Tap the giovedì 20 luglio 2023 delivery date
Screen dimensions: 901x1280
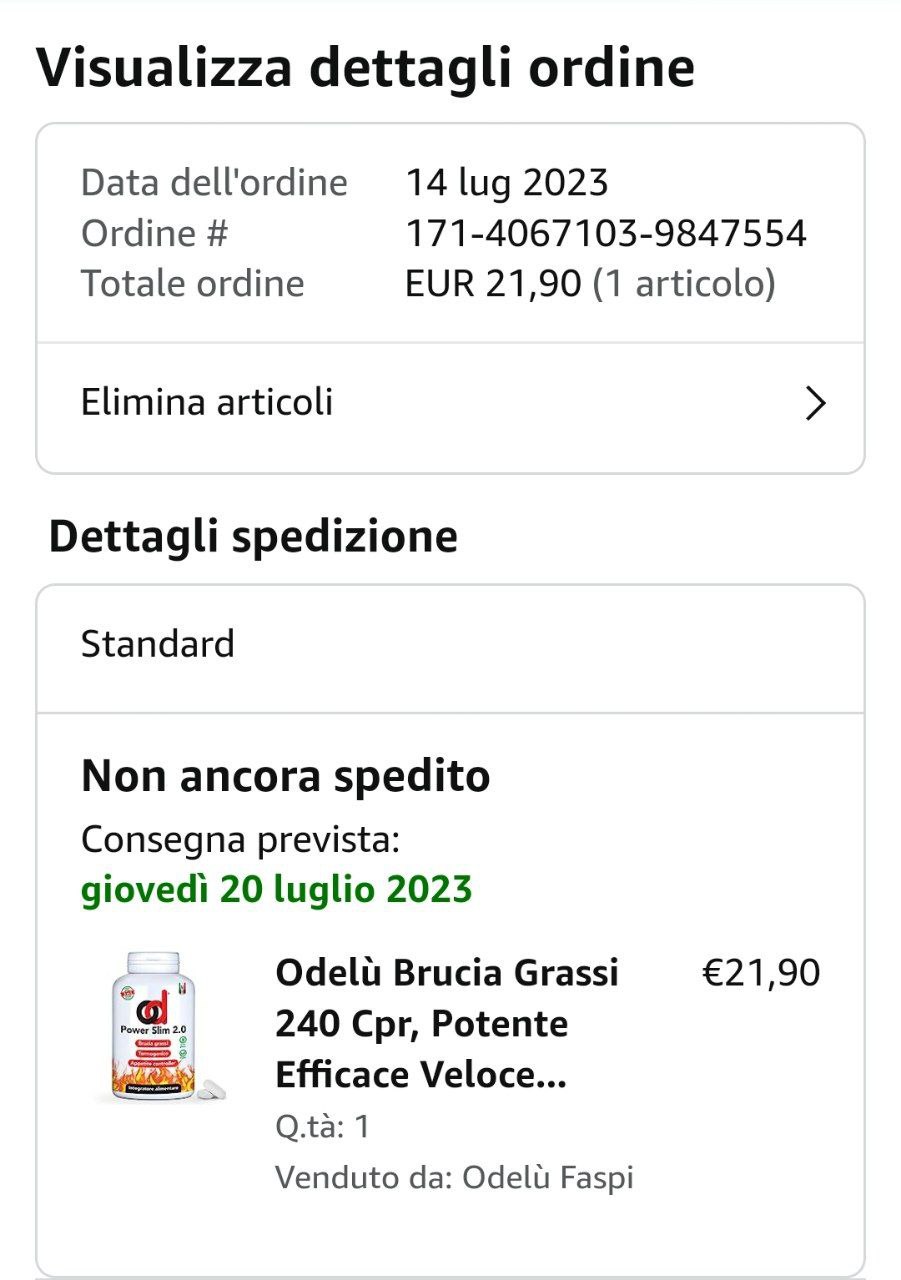277,888
